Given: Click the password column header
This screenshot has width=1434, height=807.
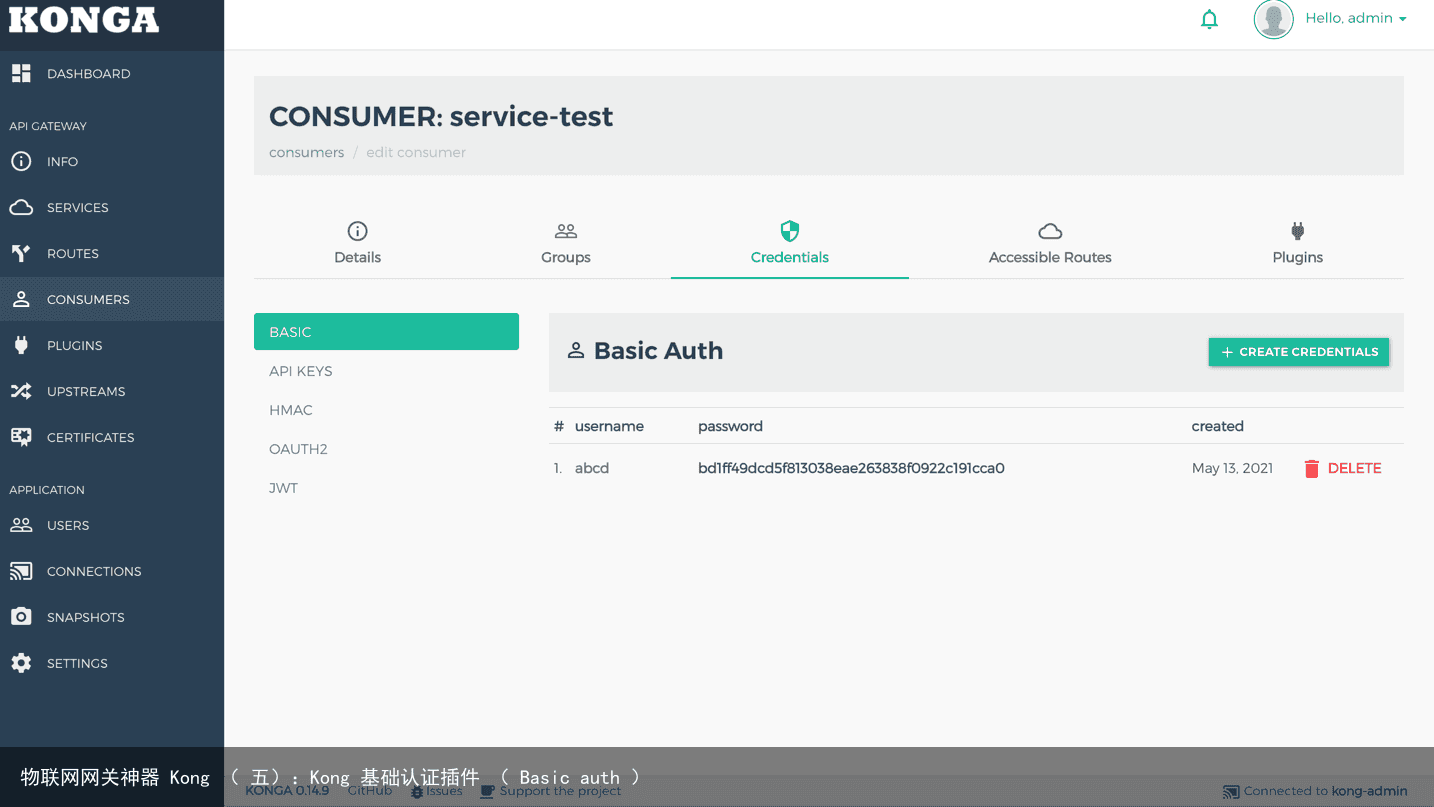Looking at the screenshot, I should [x=730, y=426].
